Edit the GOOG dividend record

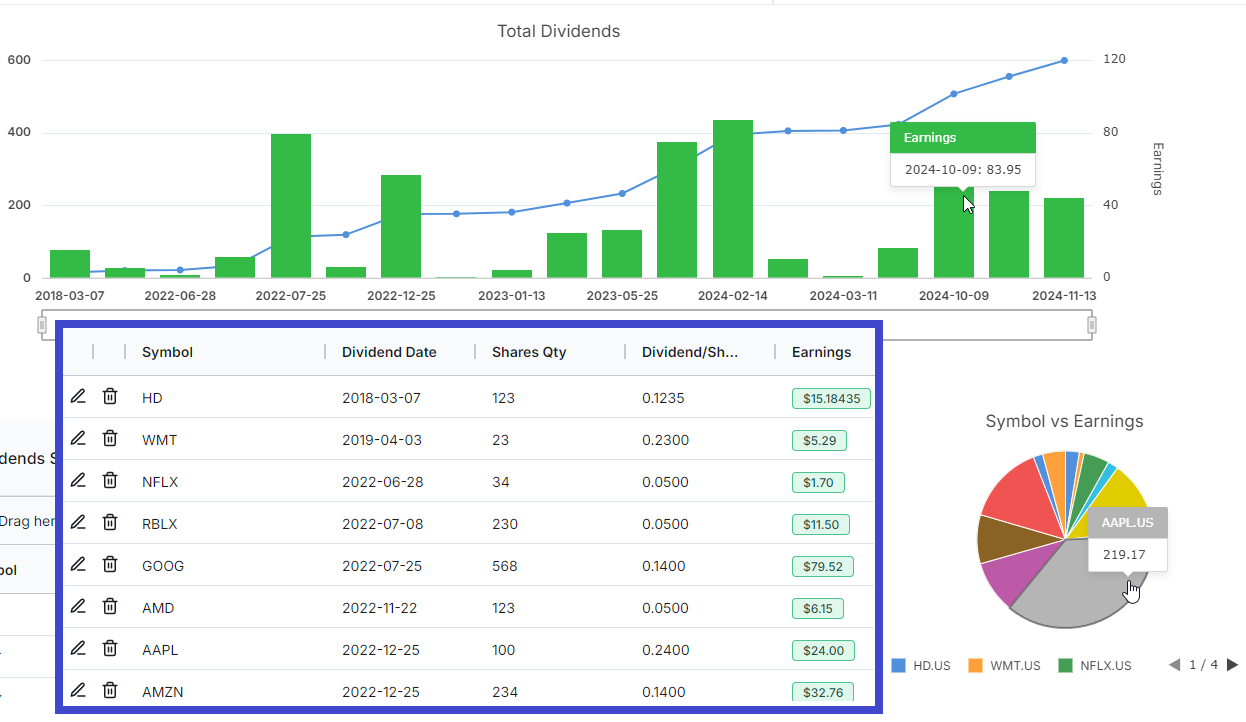(78, 565)
